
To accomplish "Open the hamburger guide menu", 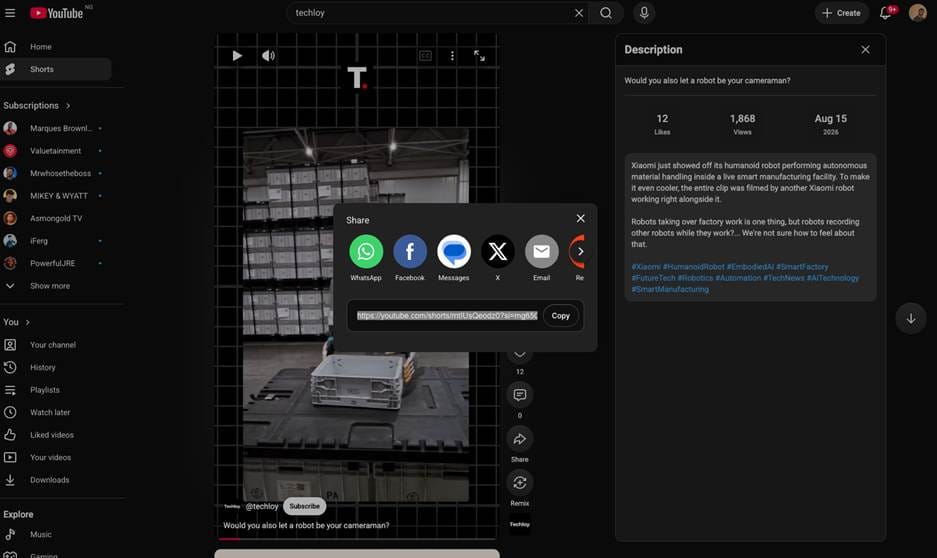I will [x=10, y=13].
